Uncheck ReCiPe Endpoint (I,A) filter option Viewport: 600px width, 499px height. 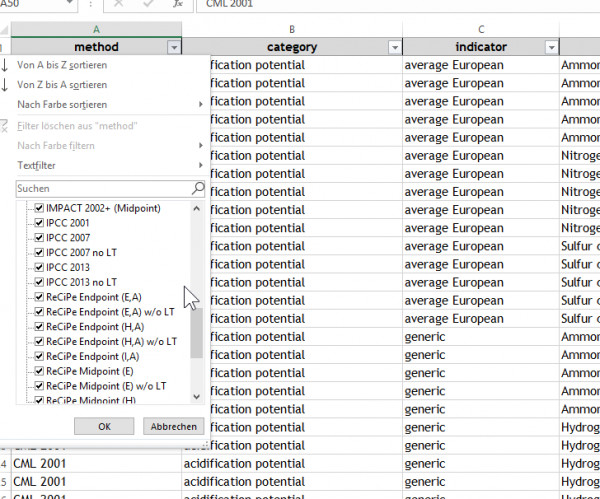tap(39, 356)
